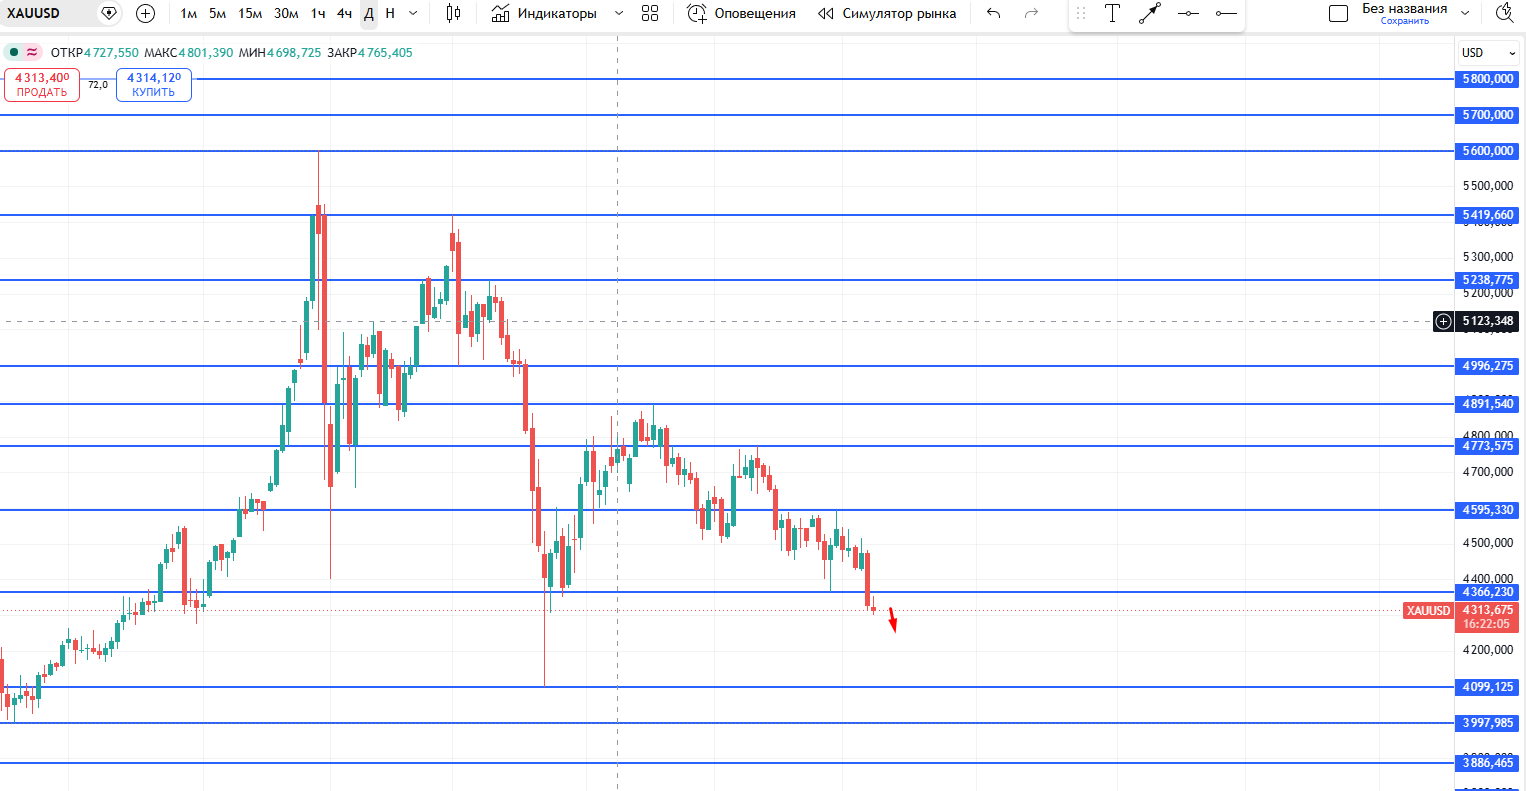Expand the timeframe list chevron
Image resolution: width=1526 pixels, height=791 pixels.
click(x=413, y=13)
